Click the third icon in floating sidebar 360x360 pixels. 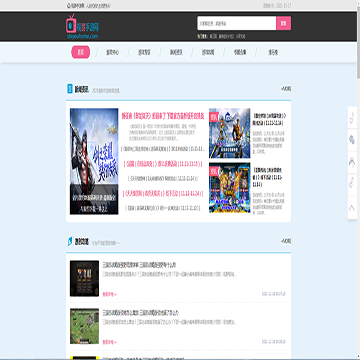coord(352,162)
